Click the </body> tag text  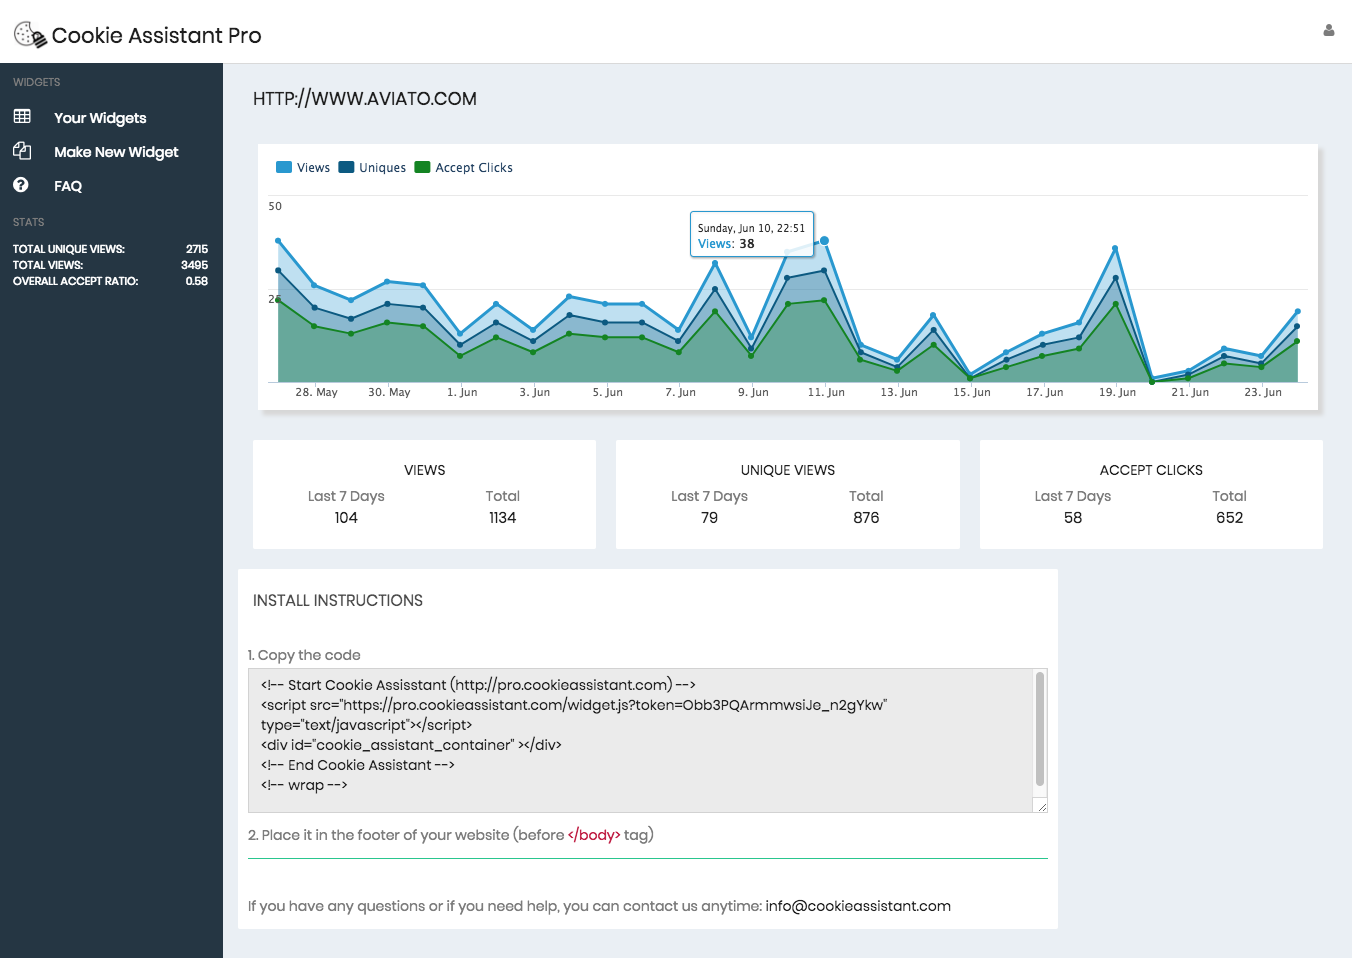tap(594, 835)
